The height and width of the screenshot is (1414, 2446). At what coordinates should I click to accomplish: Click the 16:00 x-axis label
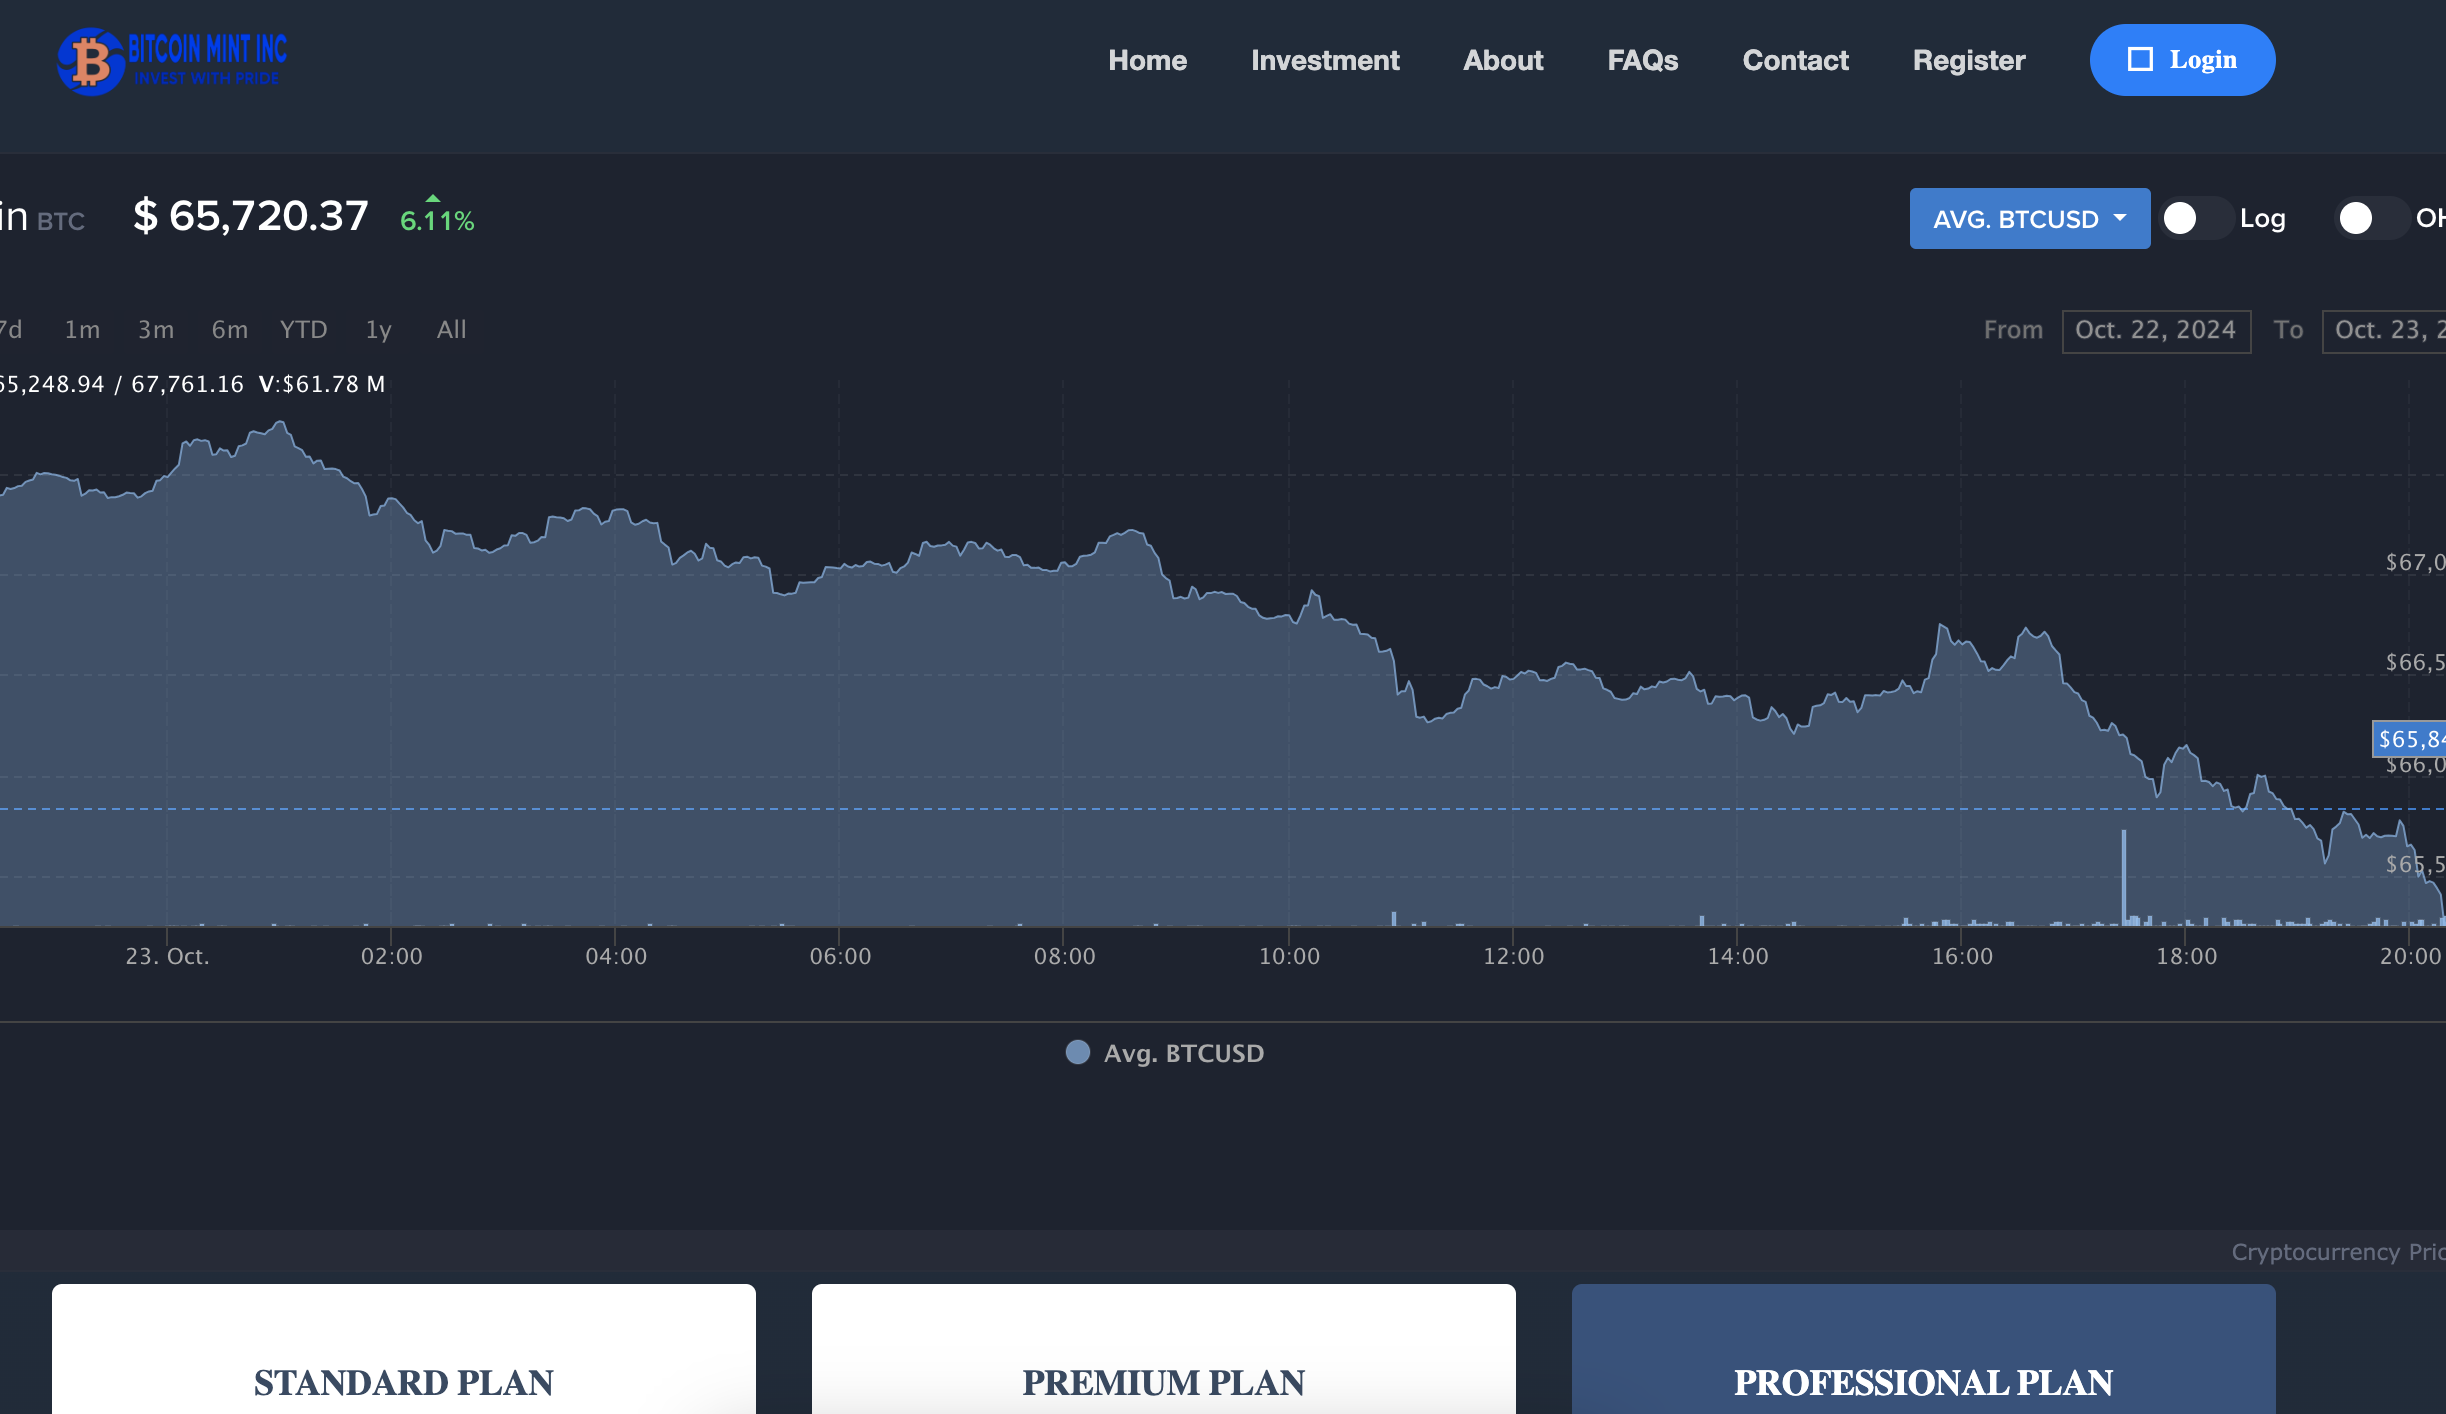(x=1962, y=956)
